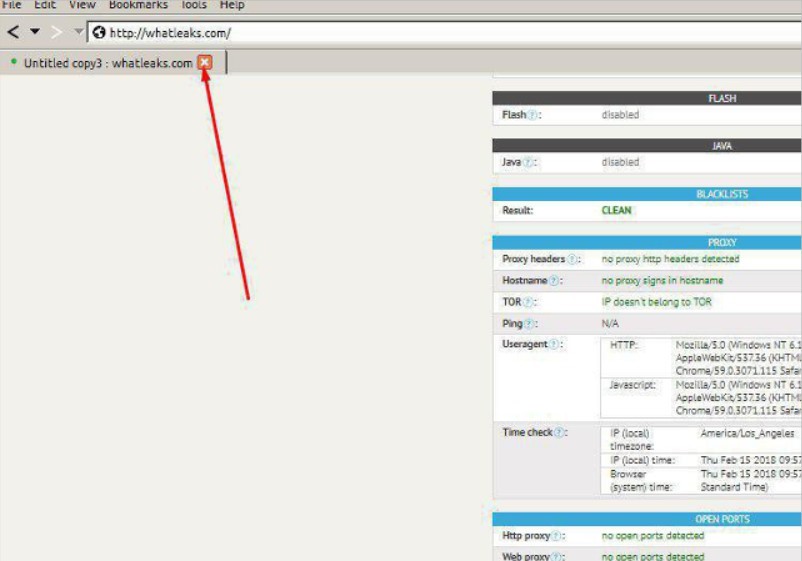Click the Http proxy help icon

coord(557,536)
